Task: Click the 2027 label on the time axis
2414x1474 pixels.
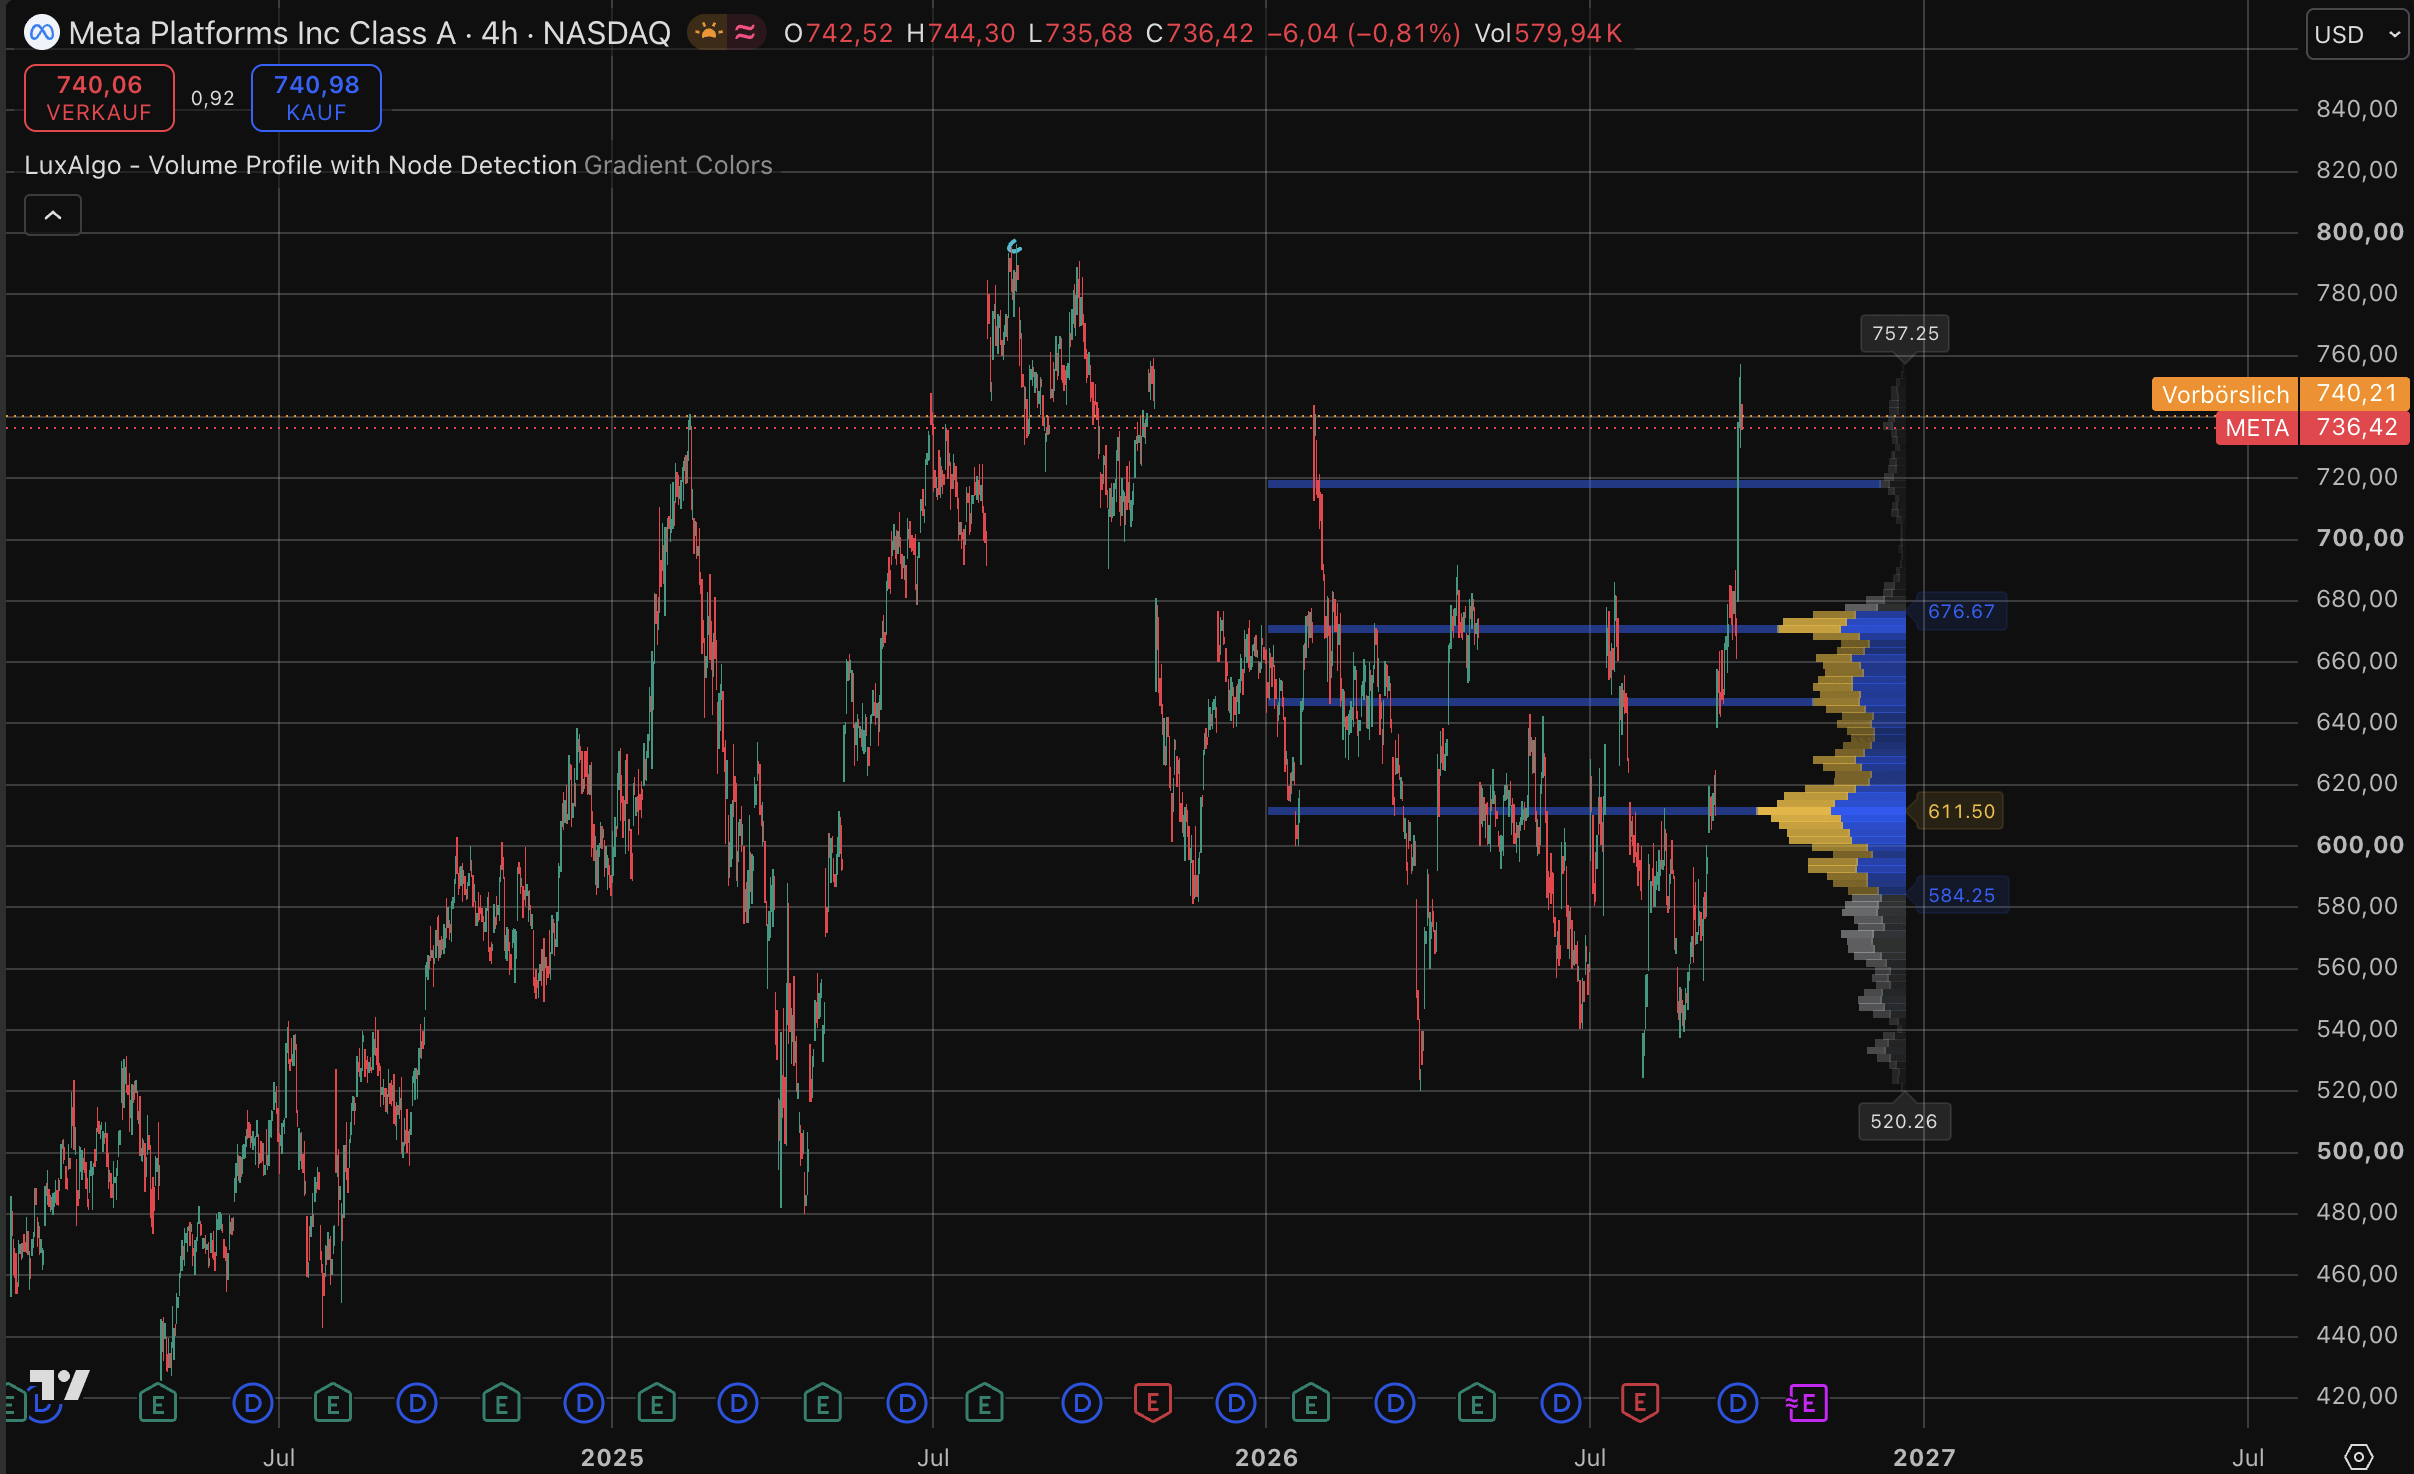Action: (1924, 1457)
